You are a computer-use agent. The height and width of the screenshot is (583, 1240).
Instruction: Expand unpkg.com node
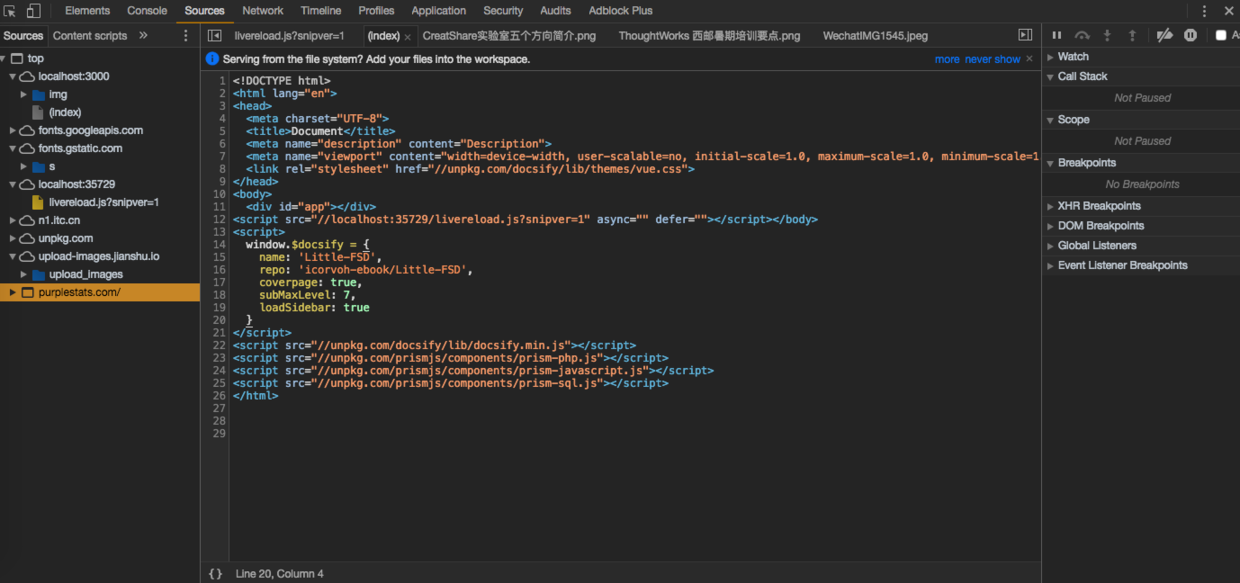point(13,238)
